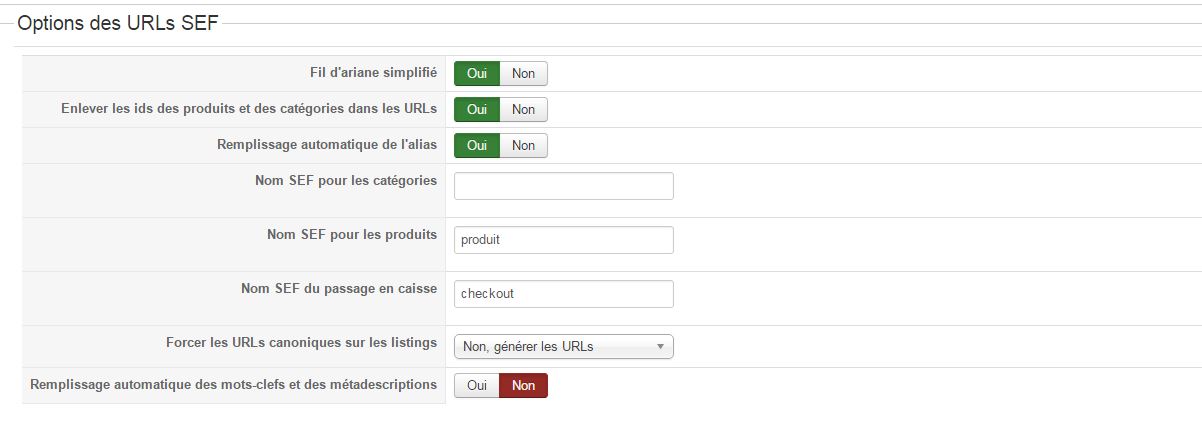Click 'Nom SEF du passage en caisse' label
1202x447 pixels.
pos(339,289)
